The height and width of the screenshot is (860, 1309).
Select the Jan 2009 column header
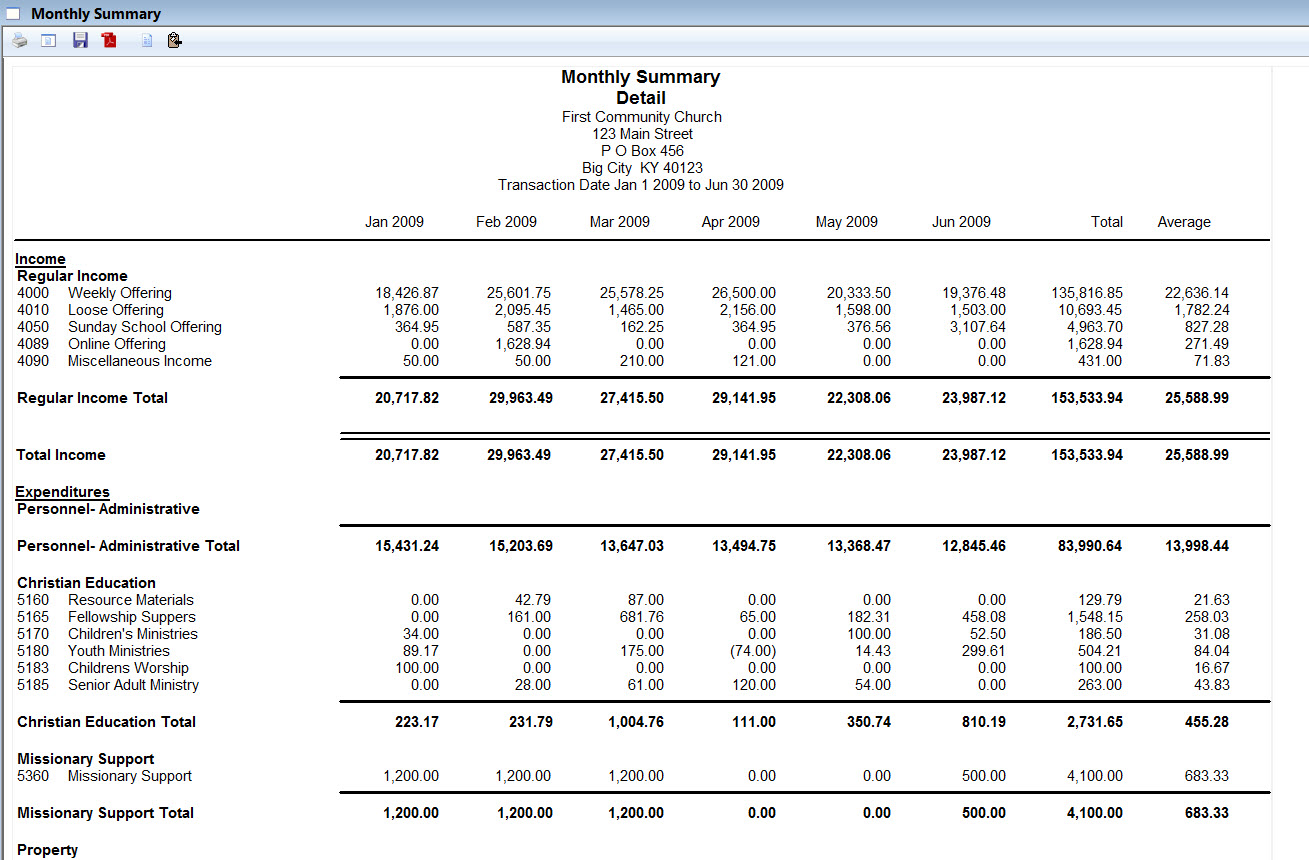click(394, 222)
